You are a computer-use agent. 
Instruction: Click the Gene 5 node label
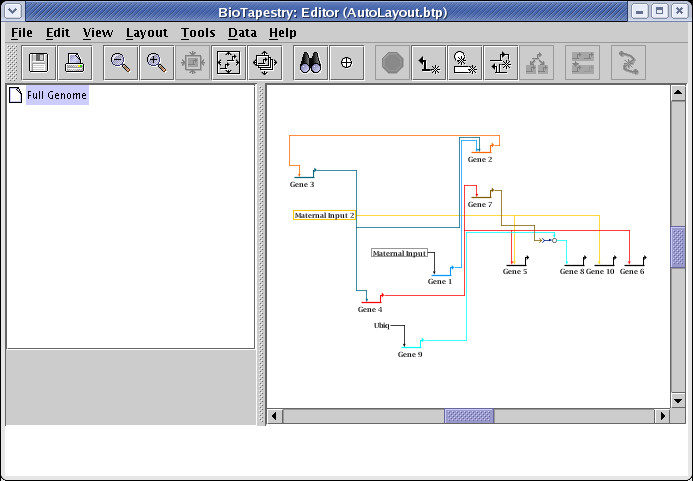coord(514,272)
